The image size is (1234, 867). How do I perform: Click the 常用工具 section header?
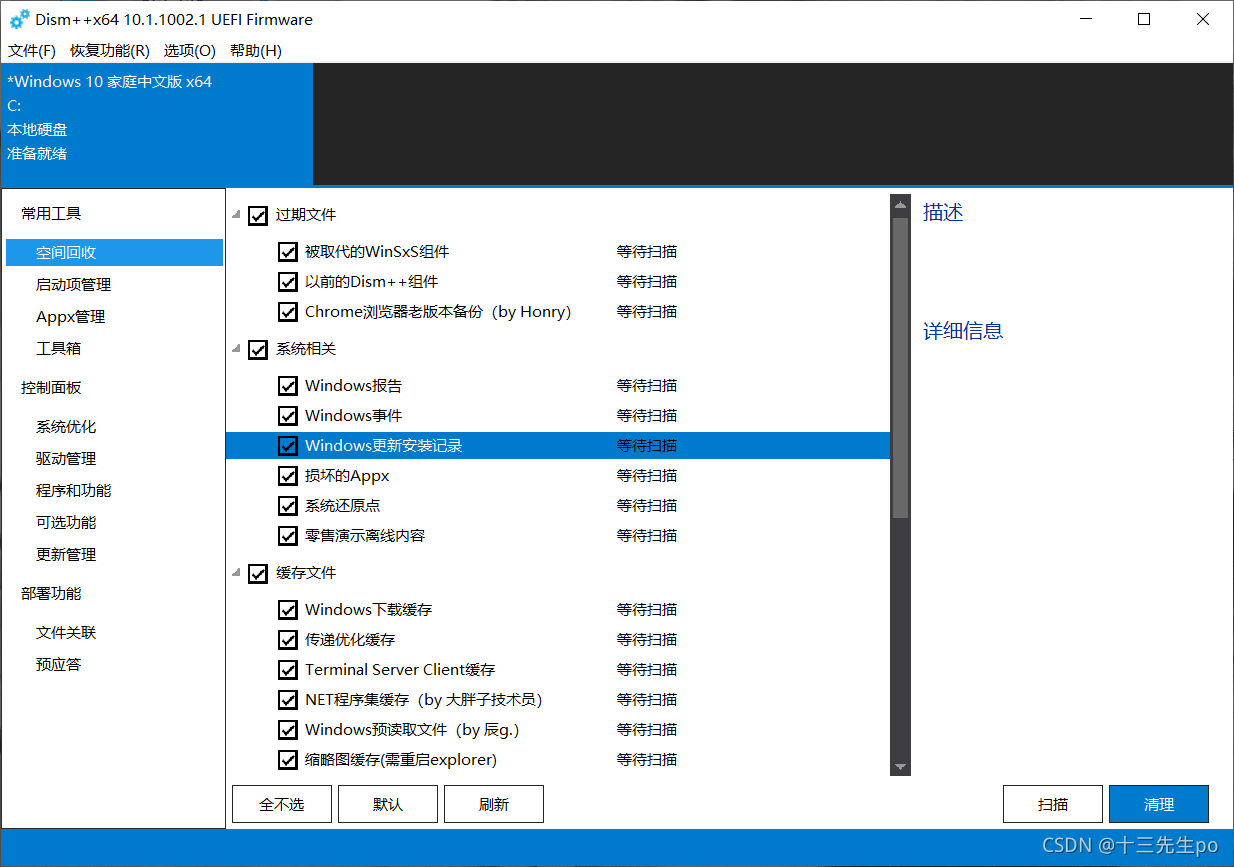tap(51, 214)
